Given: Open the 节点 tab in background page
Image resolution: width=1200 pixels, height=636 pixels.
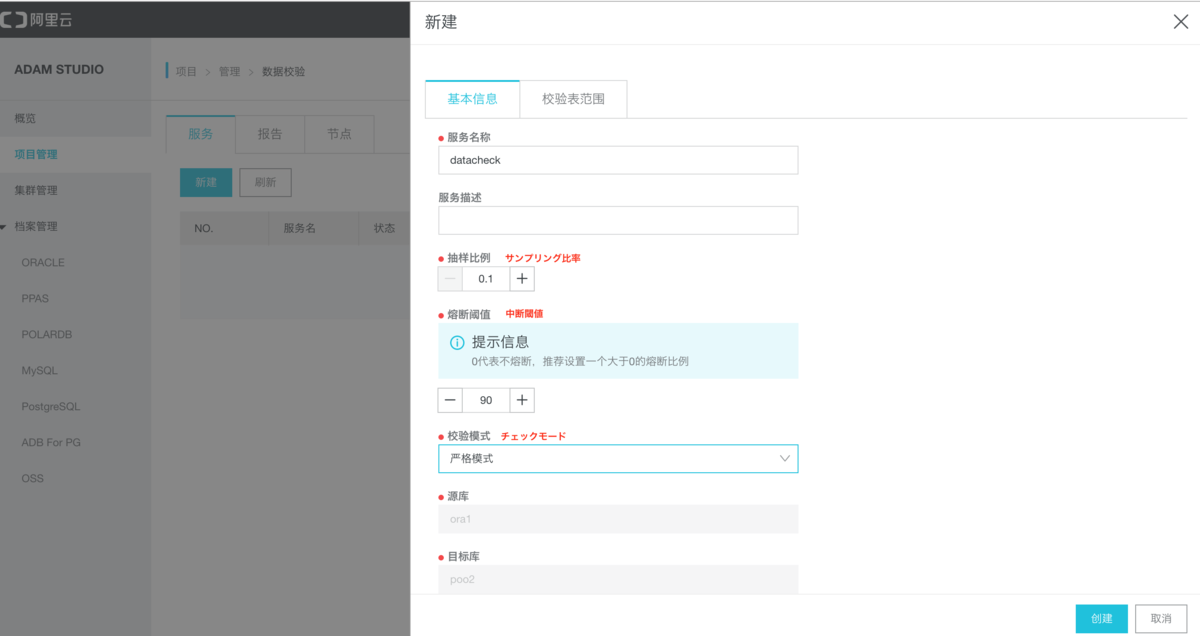Looking at the screenshot, I should (x=339, y=134).
